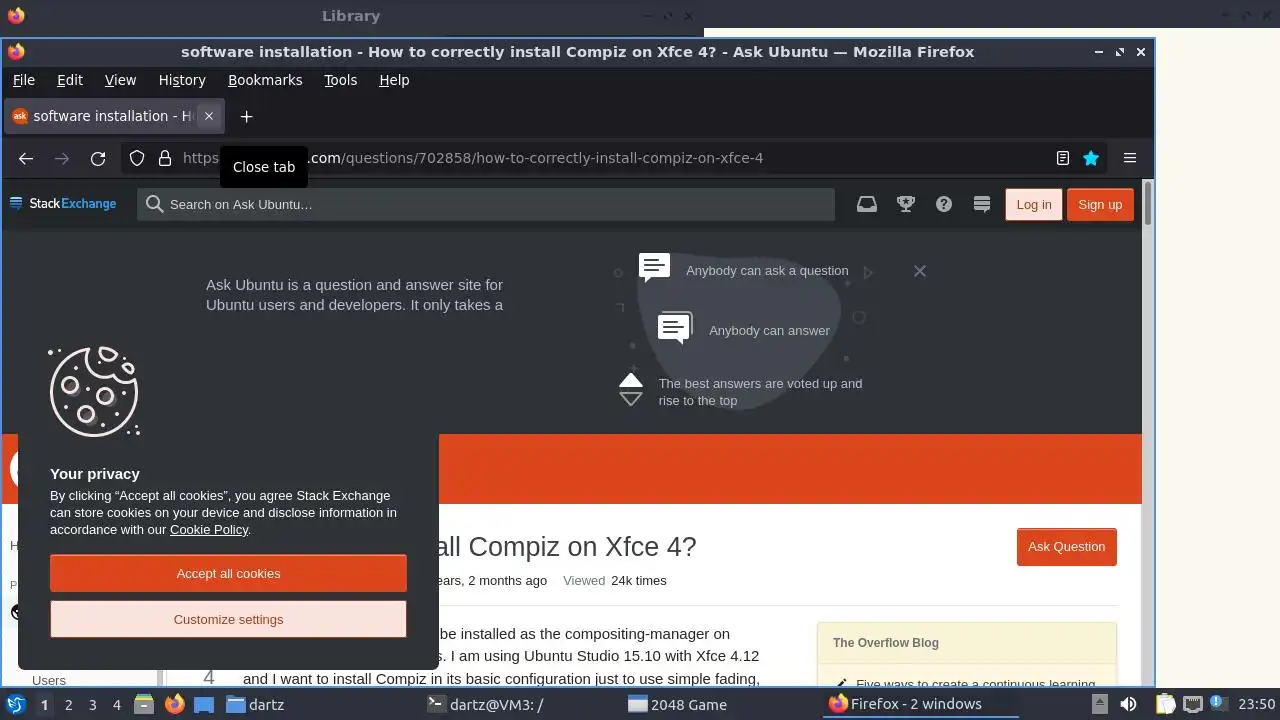Screen dimensions: 1280x720
Task: Click the update notification tray icon
Action: tap(1218, 704)
